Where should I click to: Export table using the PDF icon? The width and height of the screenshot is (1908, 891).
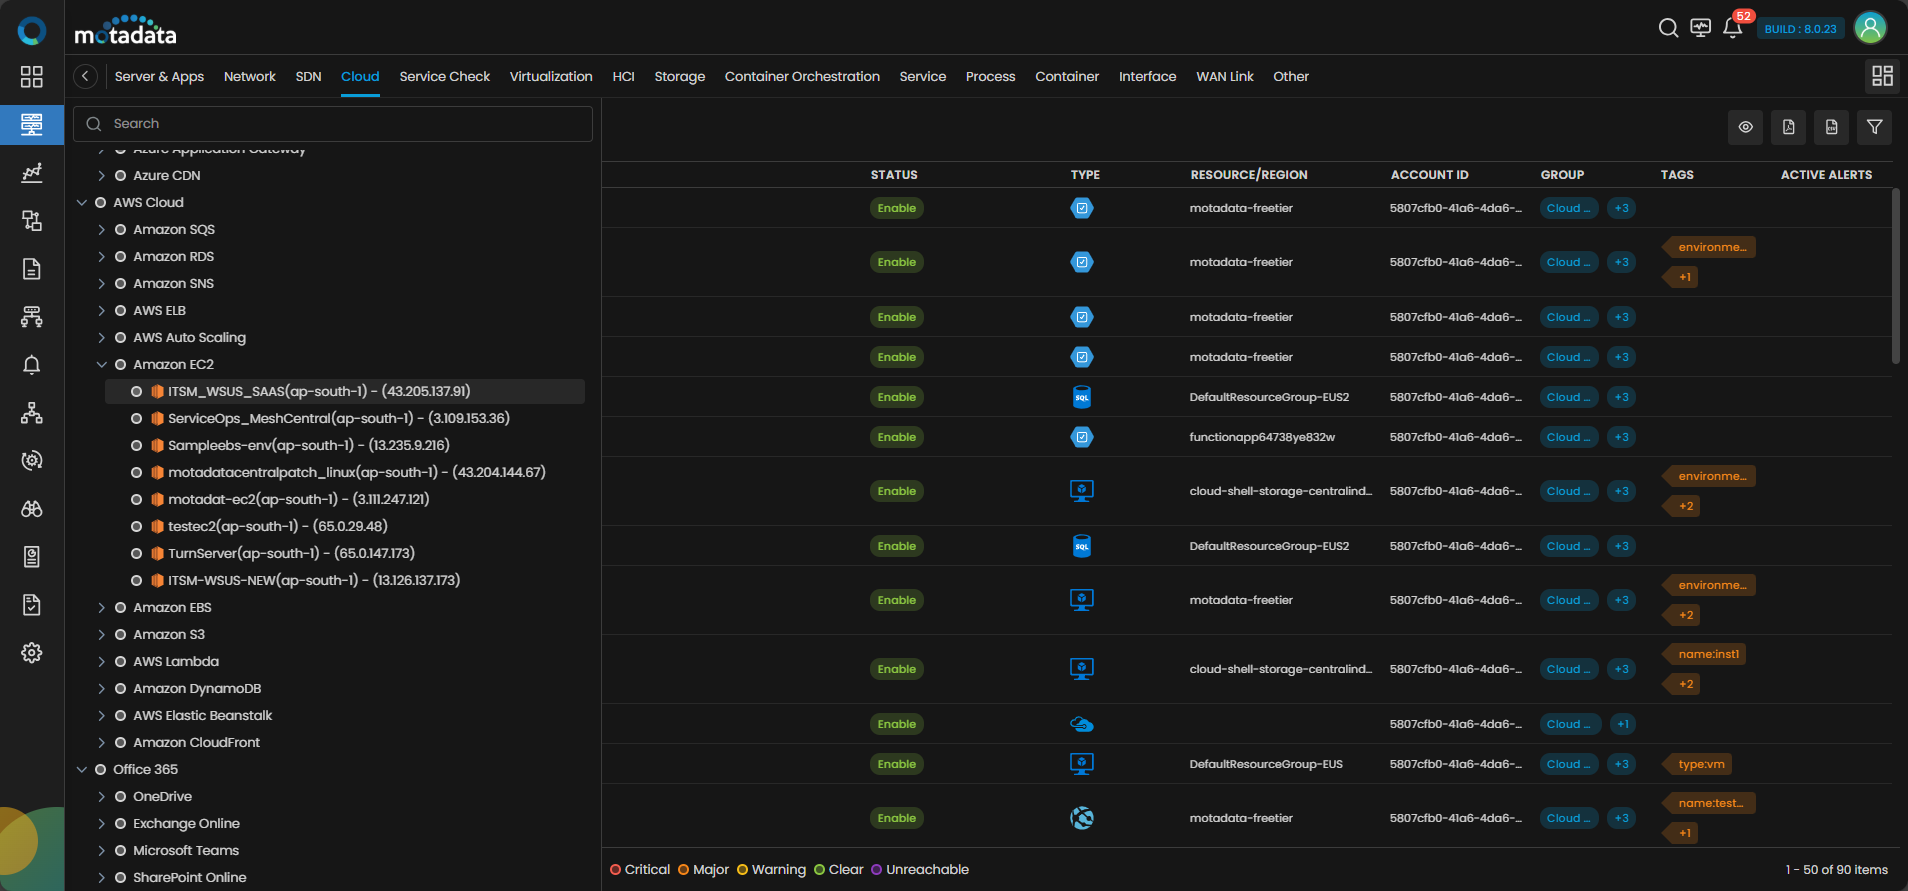point(1788,127)
